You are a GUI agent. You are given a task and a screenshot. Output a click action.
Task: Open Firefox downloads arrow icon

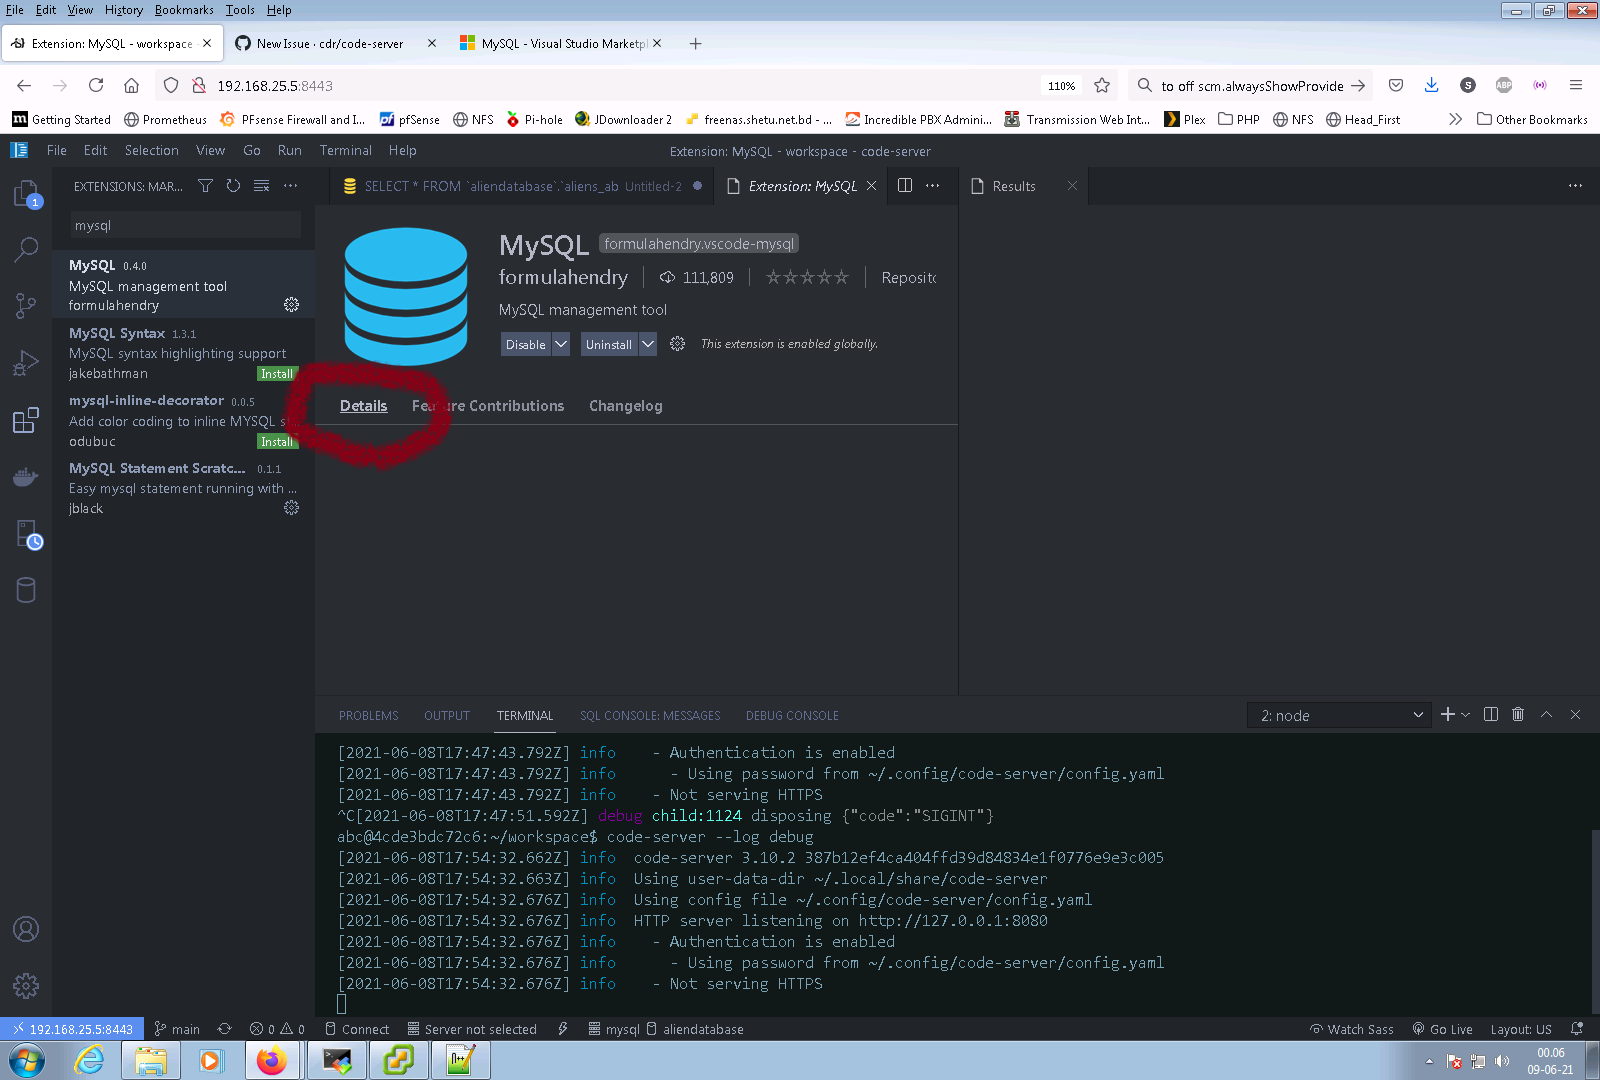pos(1431,86)
